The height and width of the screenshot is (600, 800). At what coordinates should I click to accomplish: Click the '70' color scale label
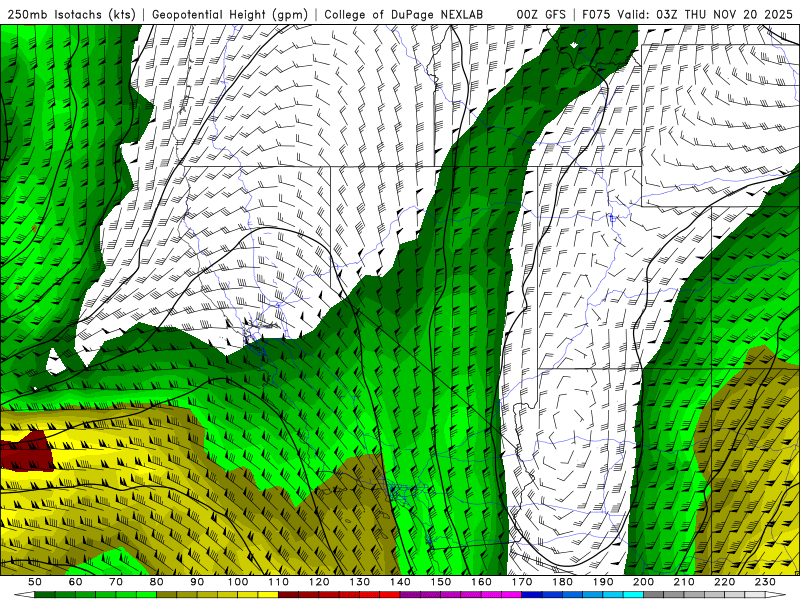116,582
